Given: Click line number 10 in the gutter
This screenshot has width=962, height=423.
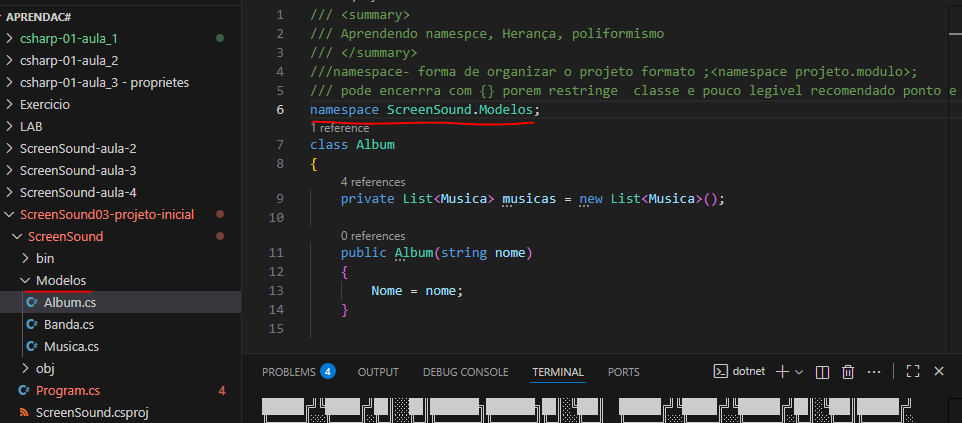Looking at the screenshot, I should (277, 217).
